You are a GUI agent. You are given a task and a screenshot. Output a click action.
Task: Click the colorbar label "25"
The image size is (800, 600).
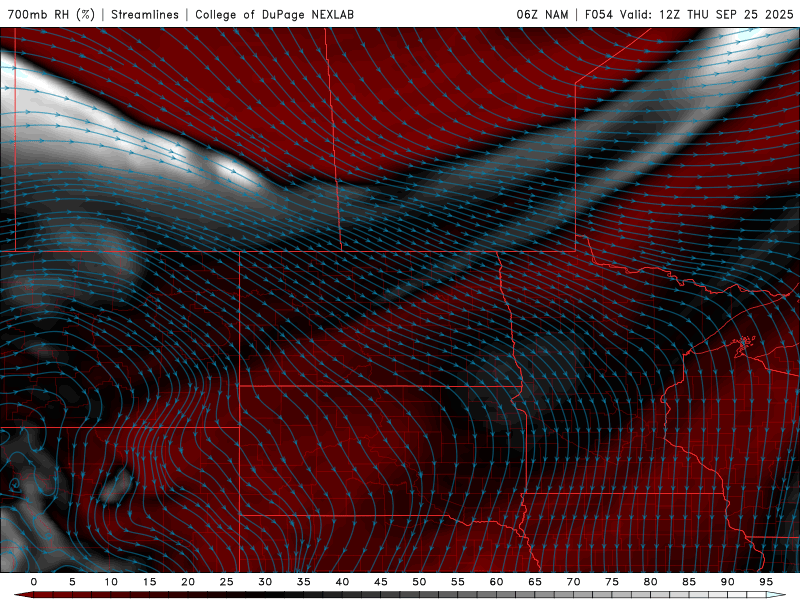pyautogui.click(x=227, y=582)
